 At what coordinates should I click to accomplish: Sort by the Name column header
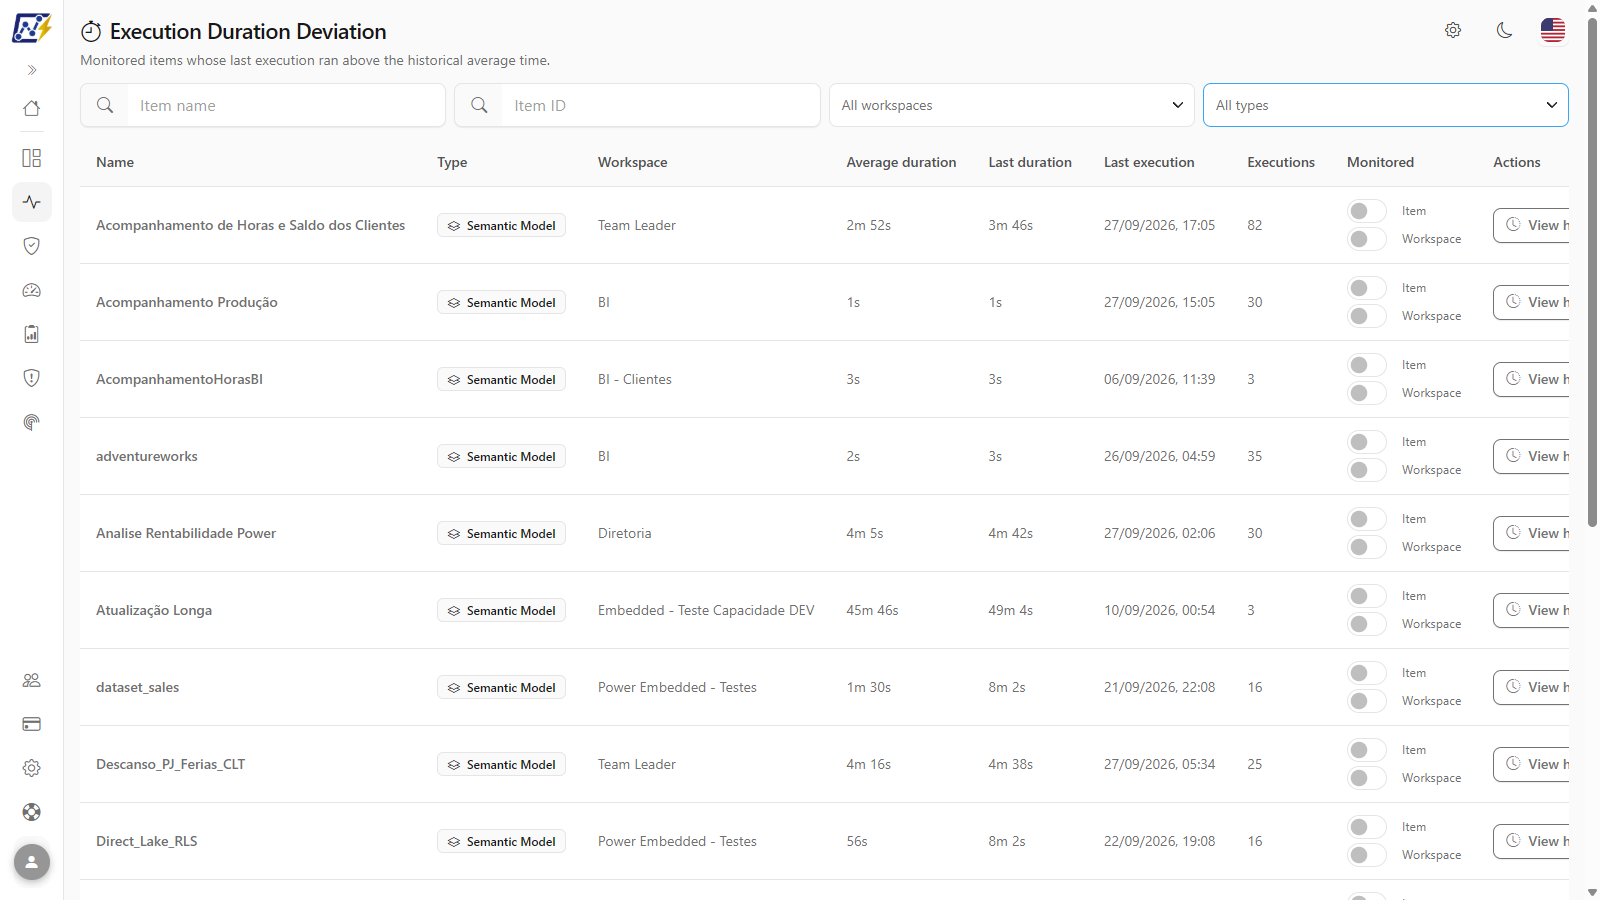115,162
